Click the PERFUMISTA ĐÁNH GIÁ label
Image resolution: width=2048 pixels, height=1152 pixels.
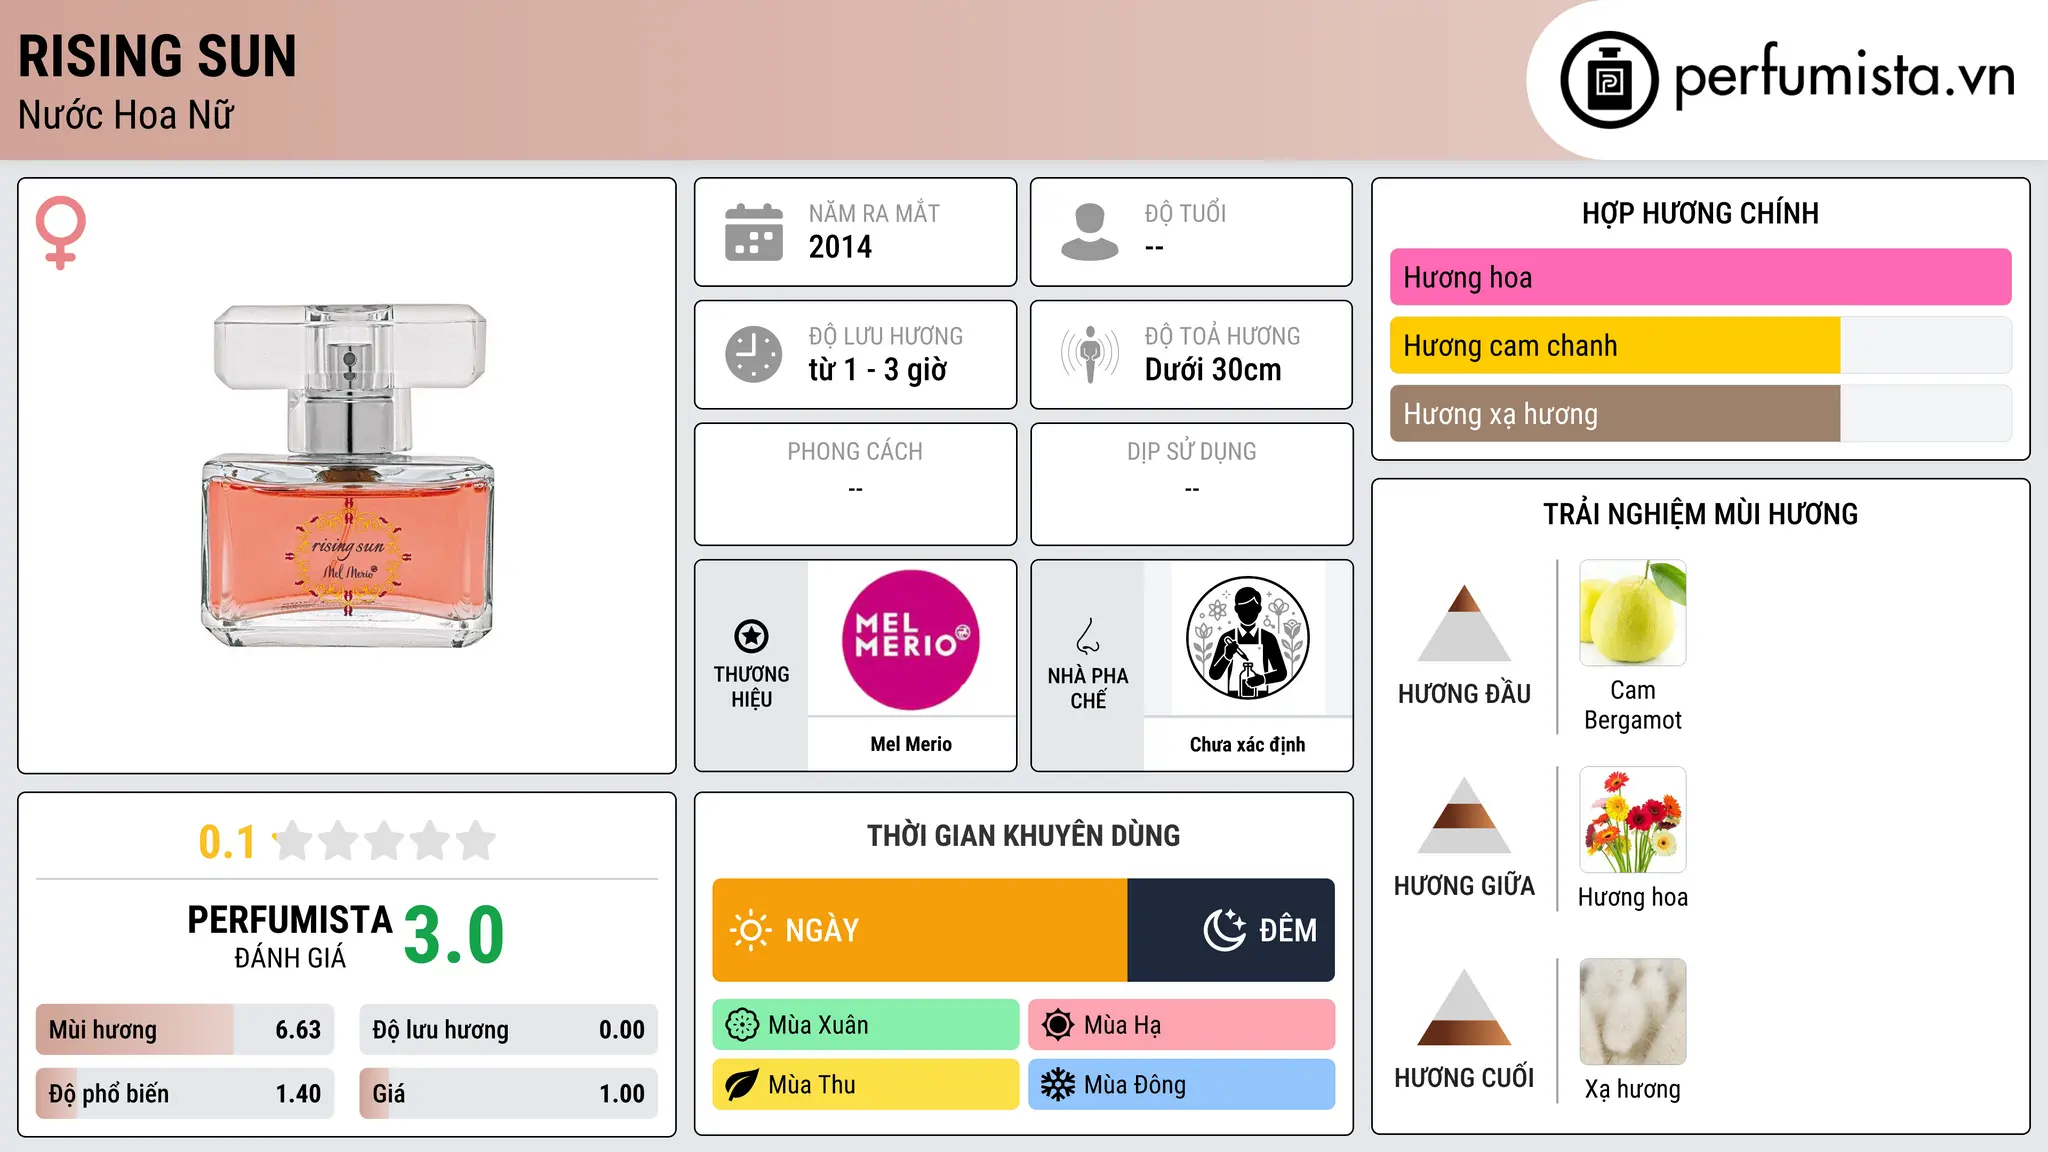pyautogui.click(x=290, y=936)
